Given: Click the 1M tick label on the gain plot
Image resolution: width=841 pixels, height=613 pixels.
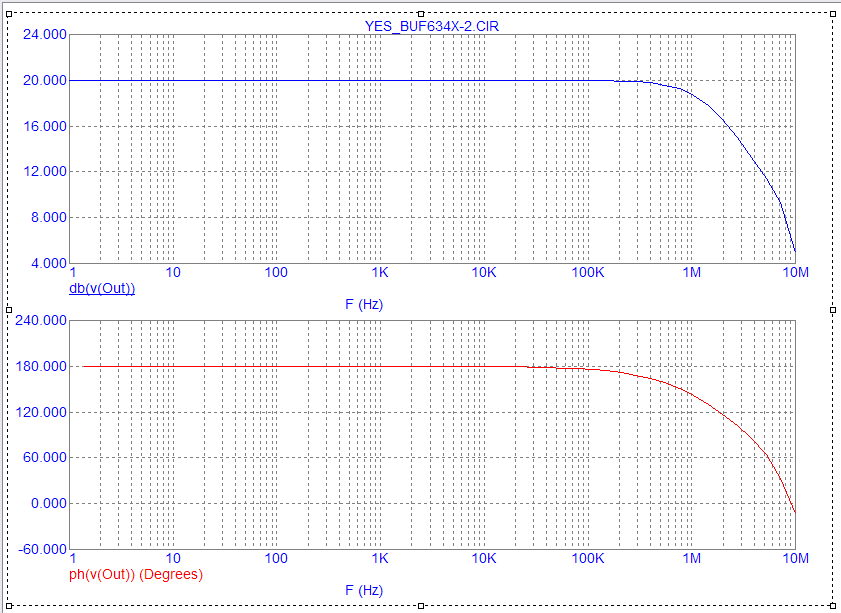Looking at the screenshot, I should pyautogui.click(x=691, y=272).
